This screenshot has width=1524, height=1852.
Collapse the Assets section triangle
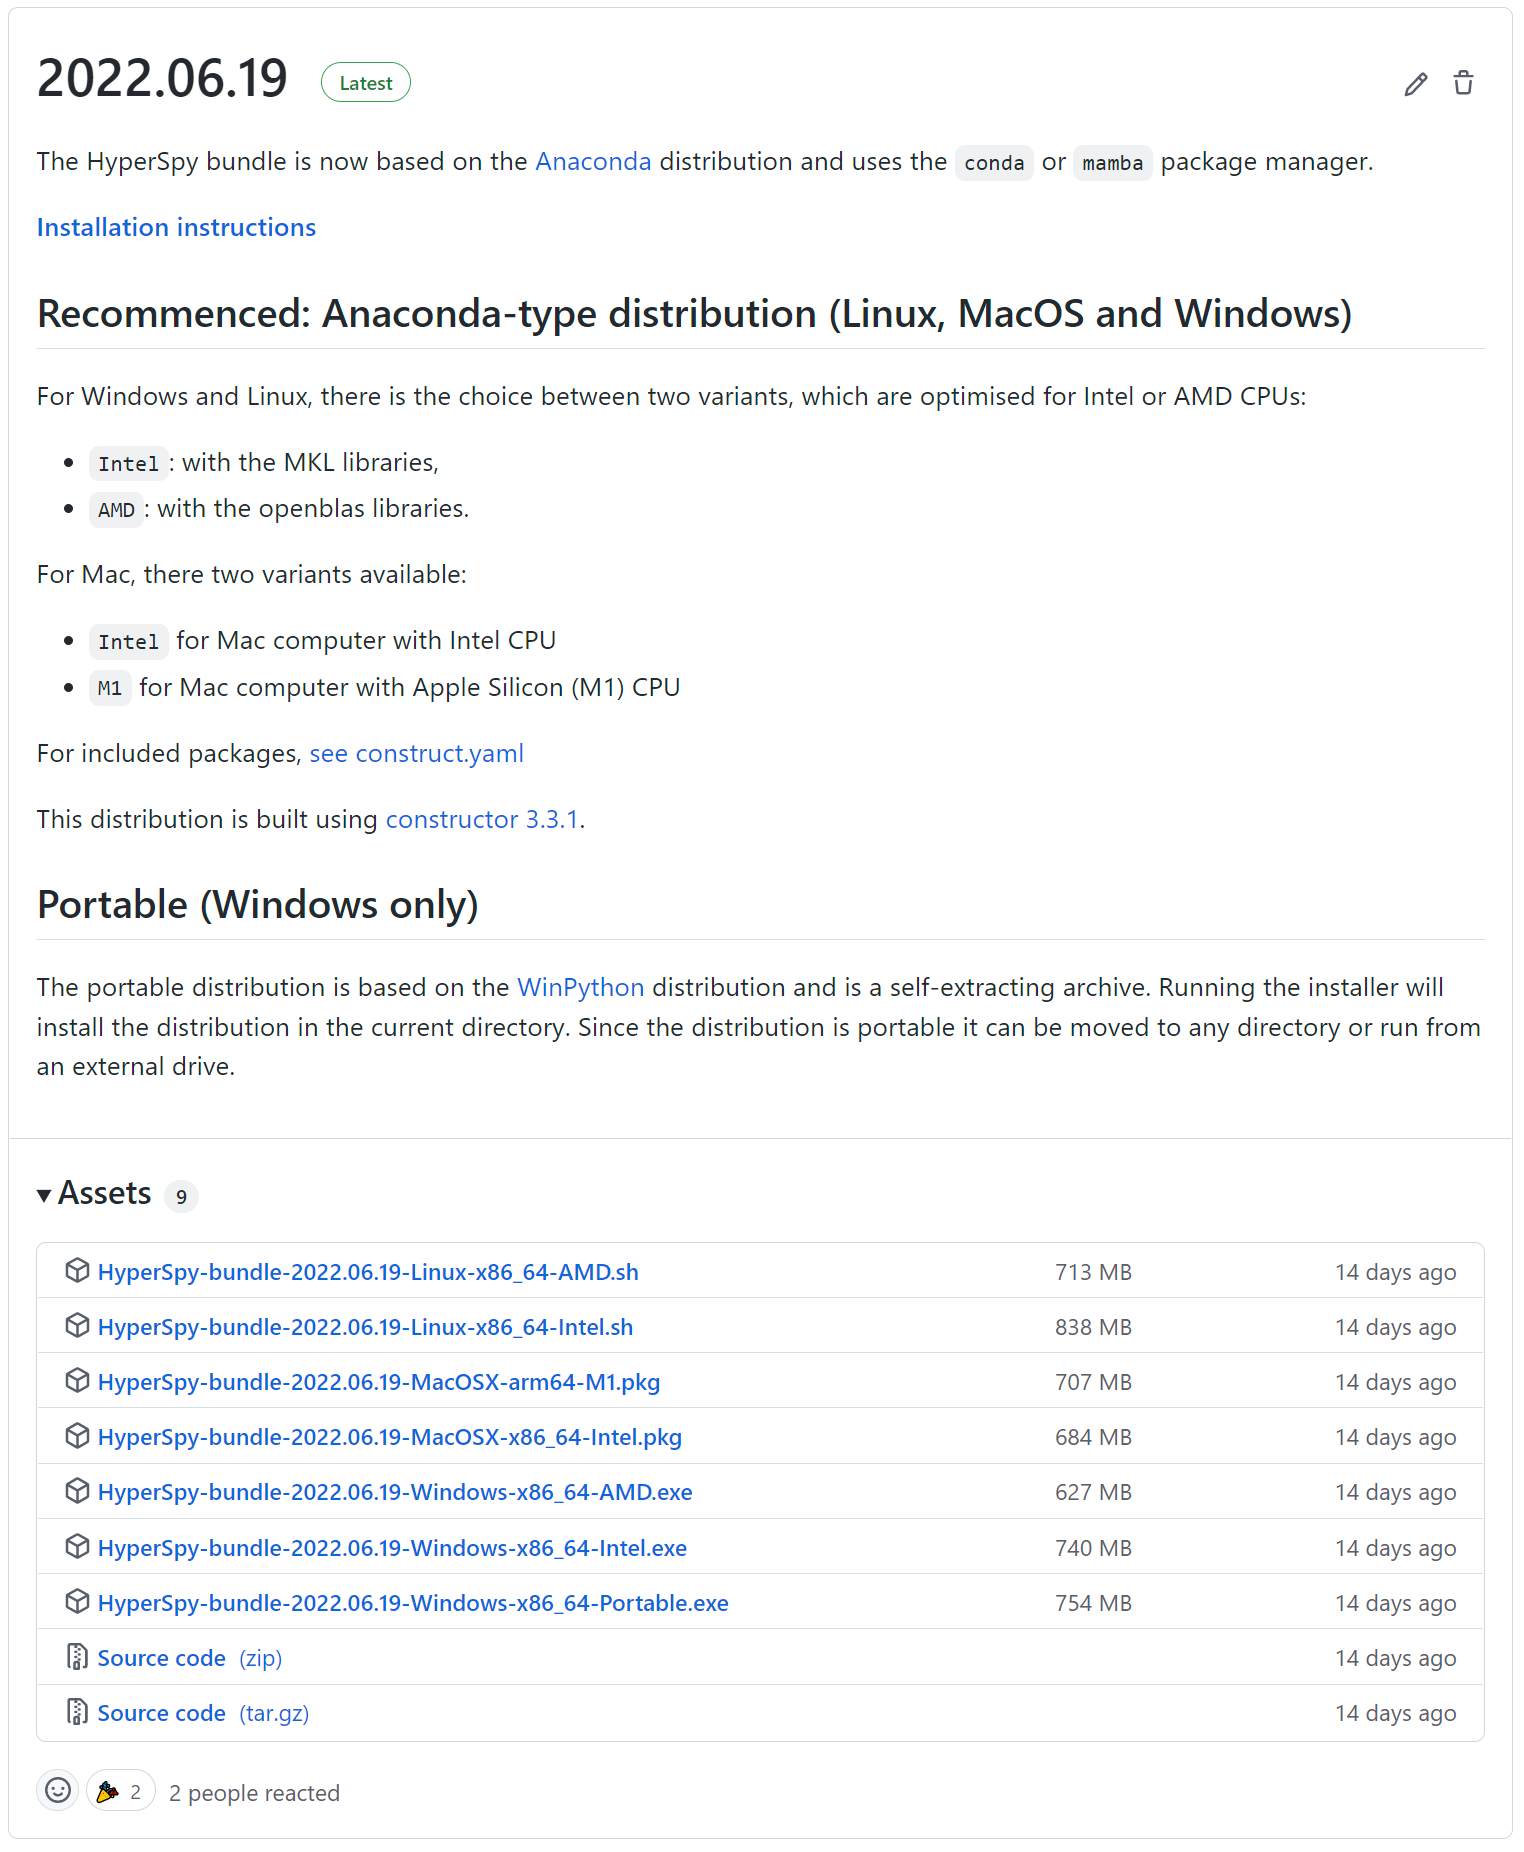(x=44, y=1195)
